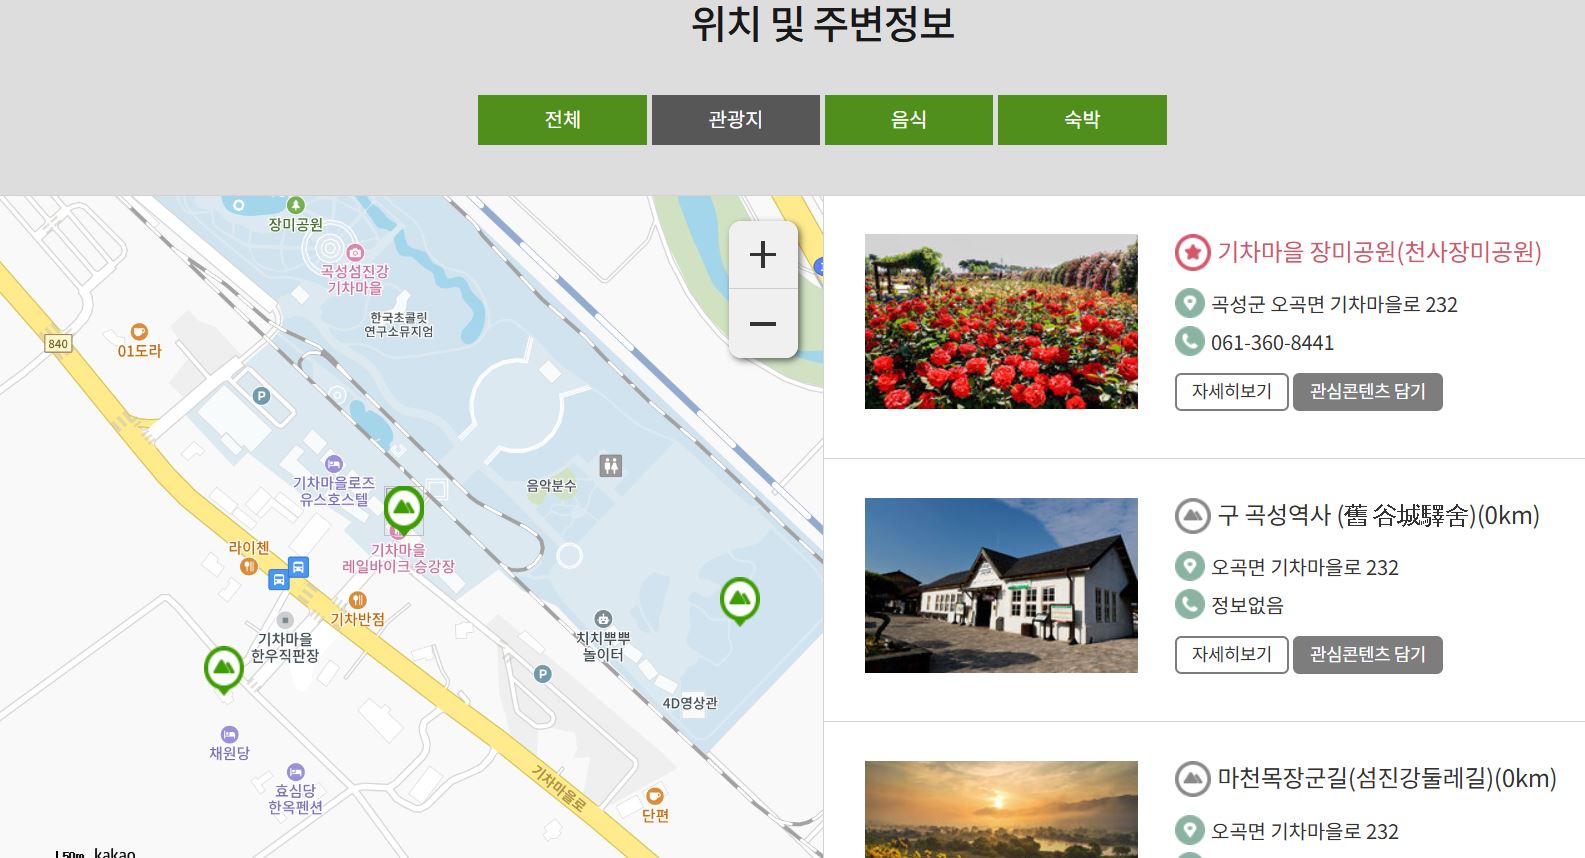Click the restroom icon on map
The image size is (1585, 858).
611,465
